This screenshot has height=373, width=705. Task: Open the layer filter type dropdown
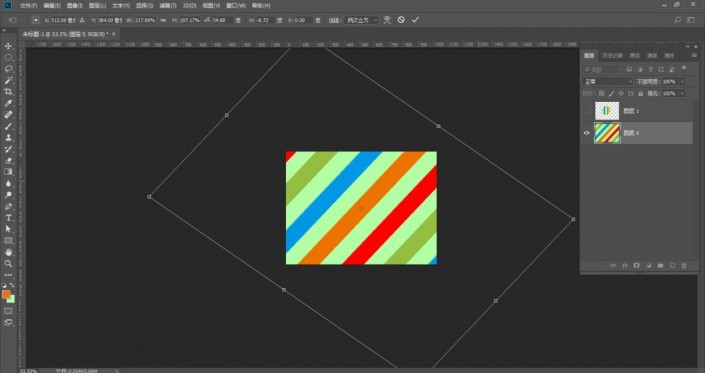(x=601, y=70)
